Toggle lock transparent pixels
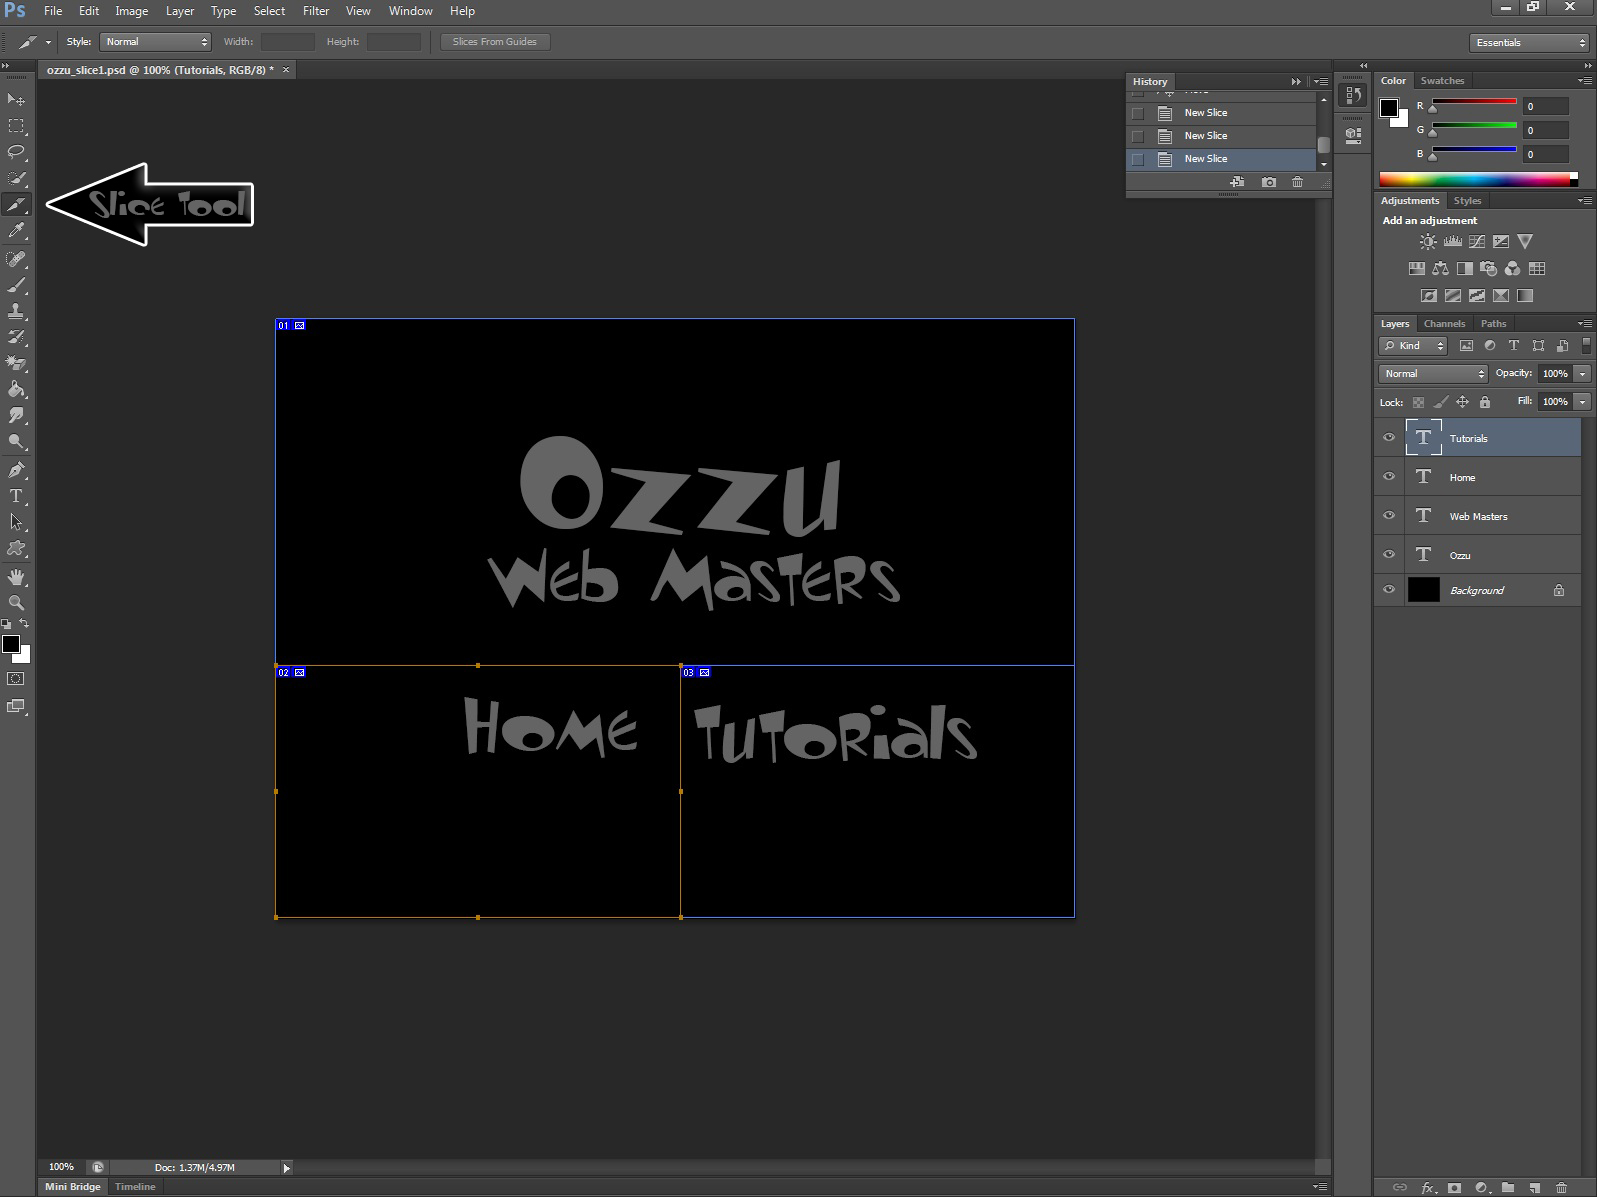Screen dimensions: 1597x1197 point(1418,402)
